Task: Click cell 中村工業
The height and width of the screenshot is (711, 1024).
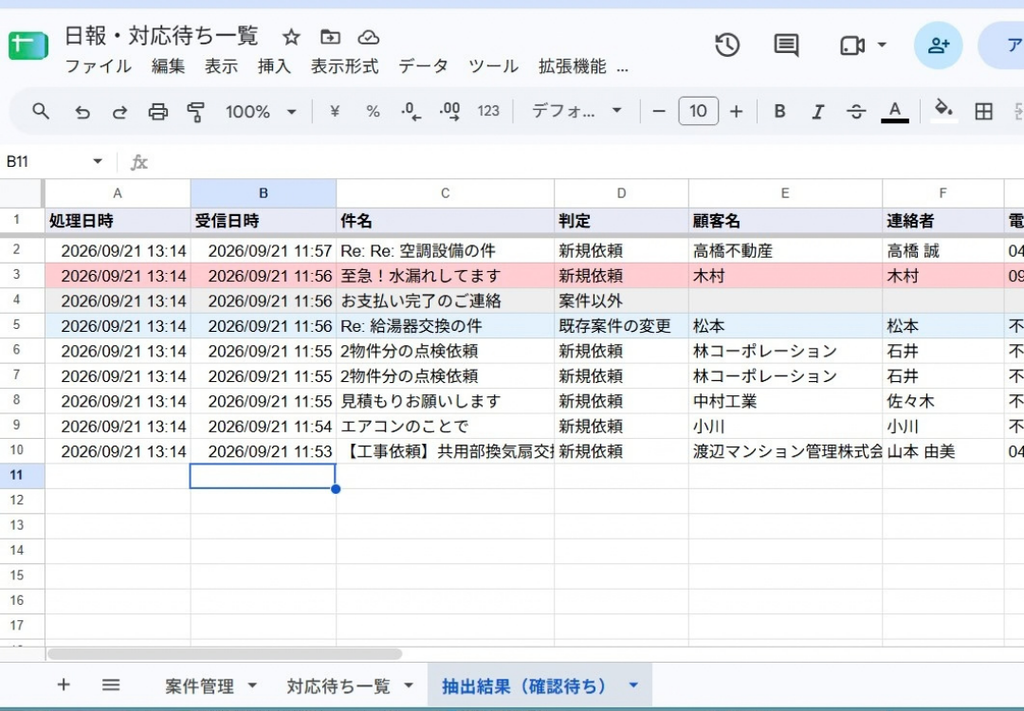Action: 785,401
